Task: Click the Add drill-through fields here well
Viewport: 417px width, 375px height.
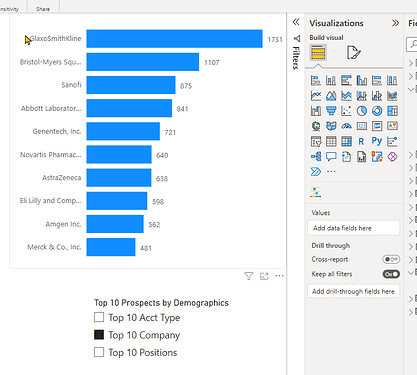Action: click(x=353, y=291)
